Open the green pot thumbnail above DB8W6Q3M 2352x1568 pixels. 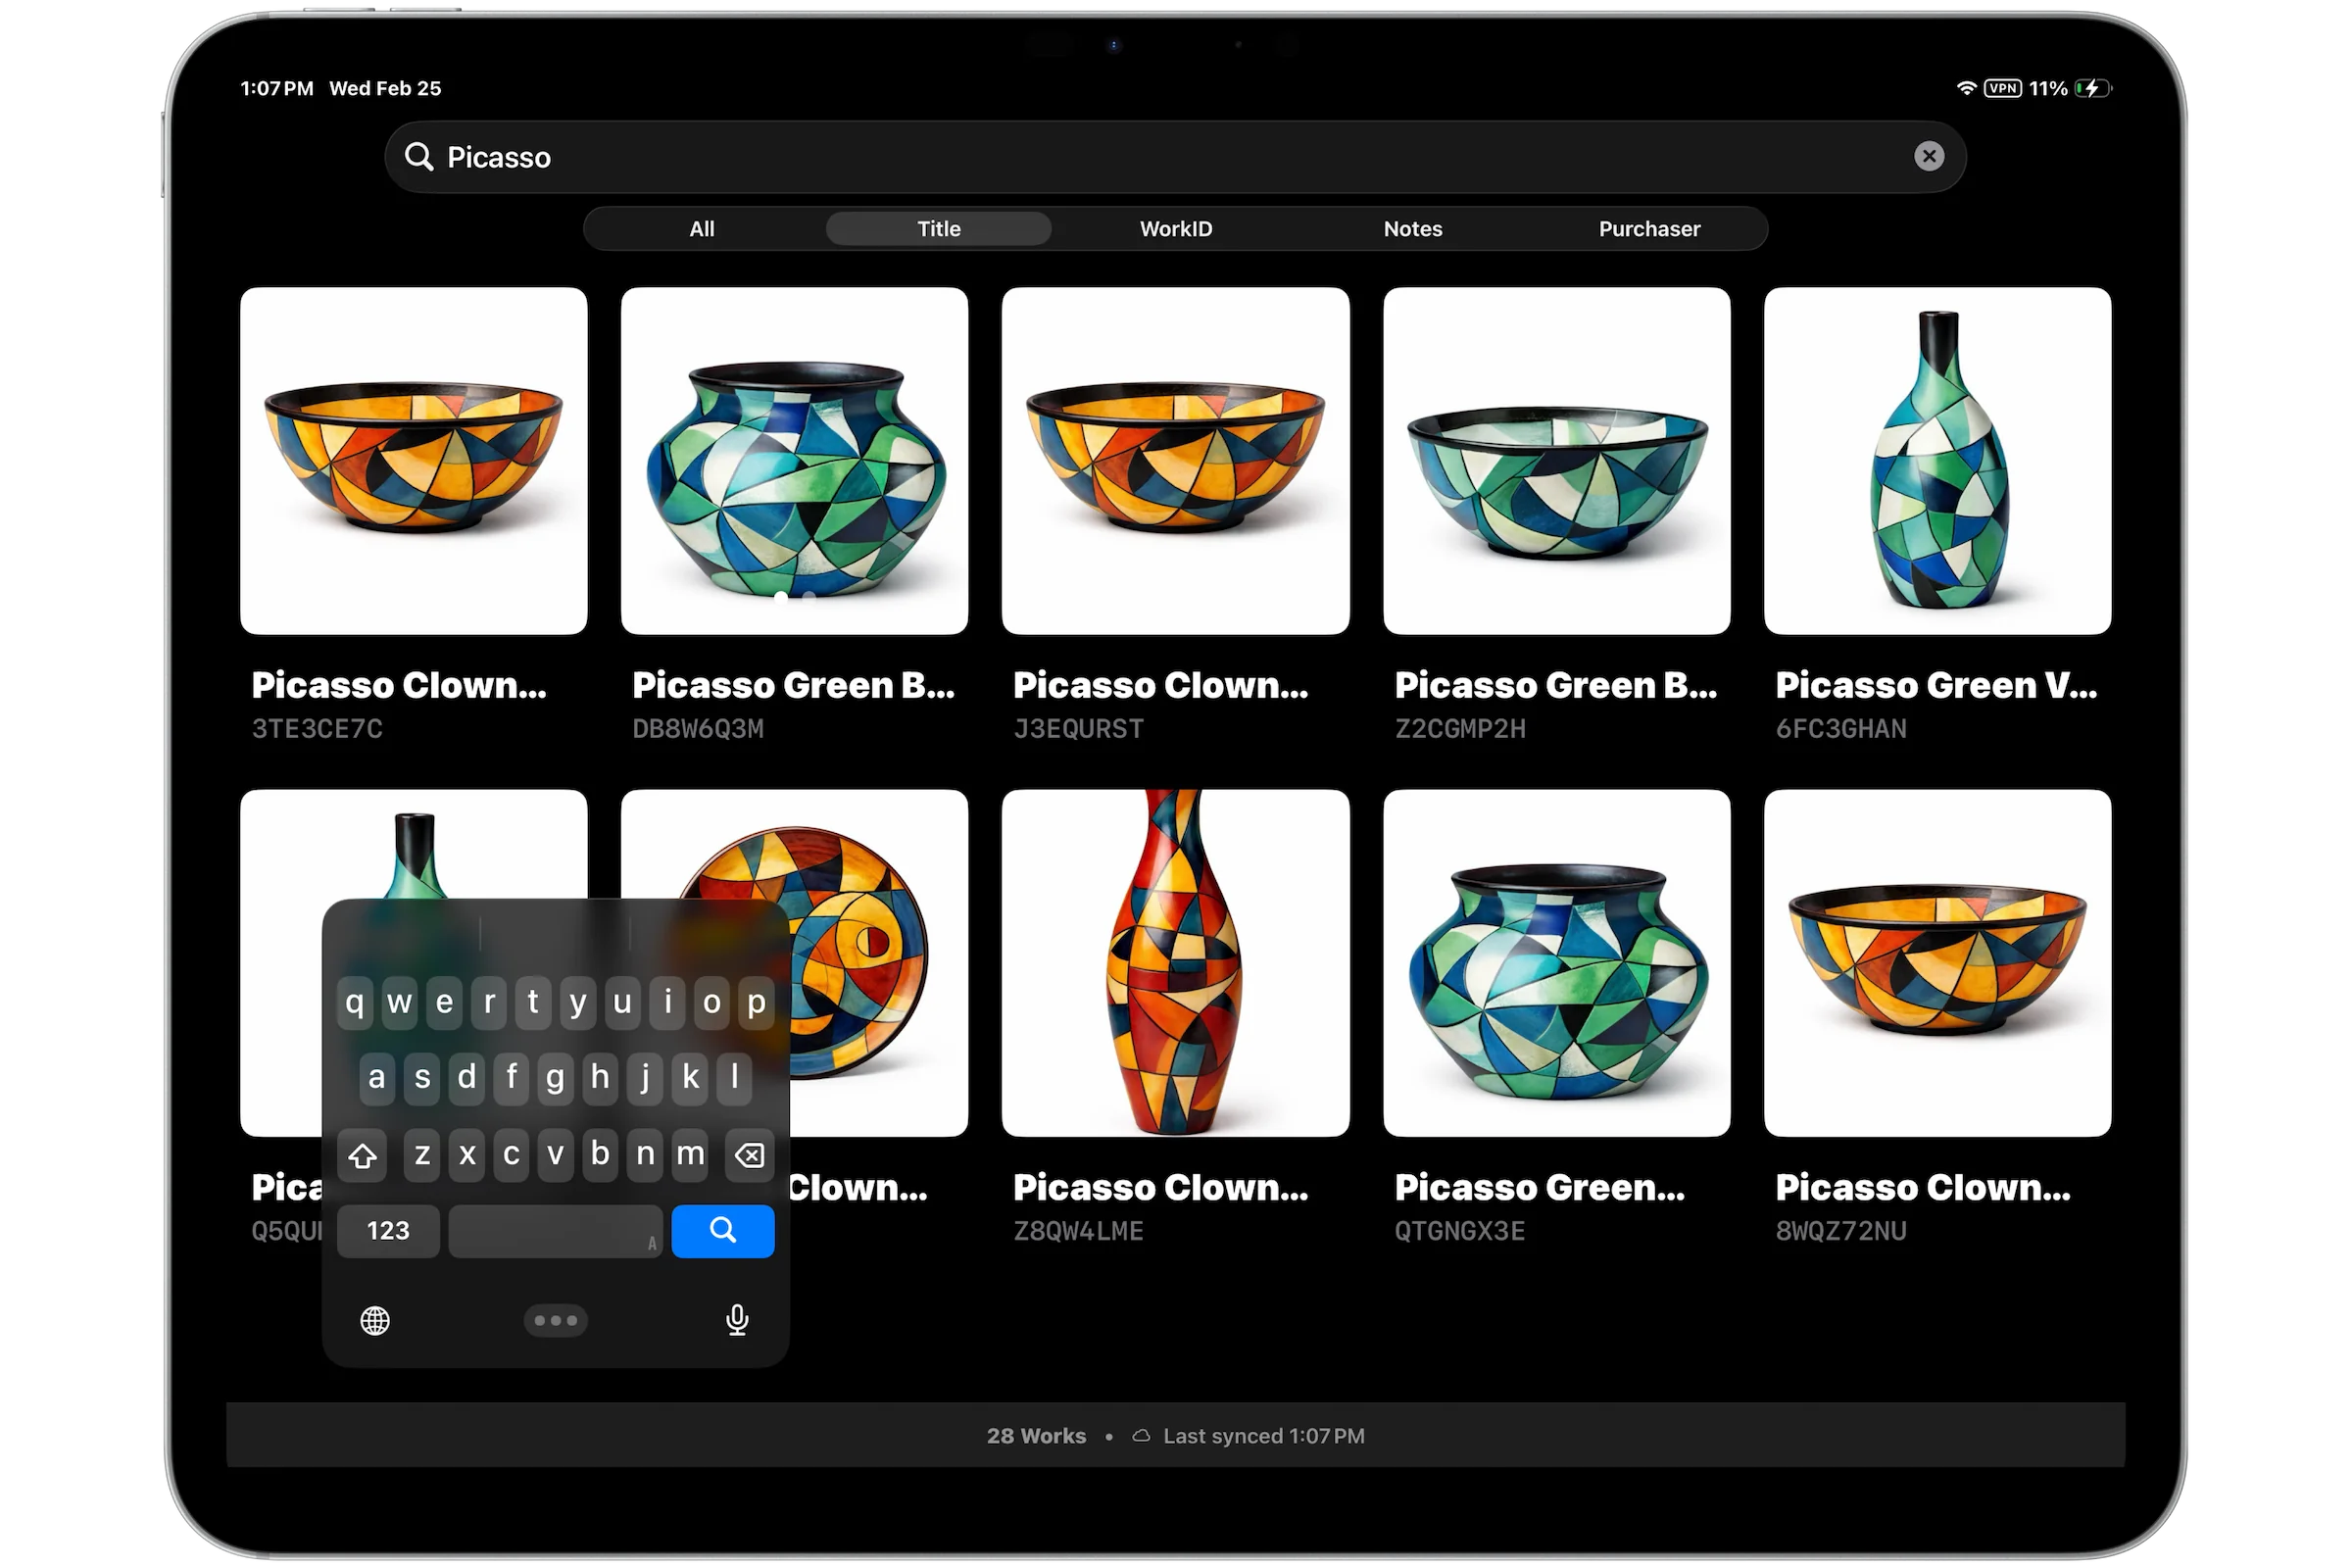(x=795, y=461)
